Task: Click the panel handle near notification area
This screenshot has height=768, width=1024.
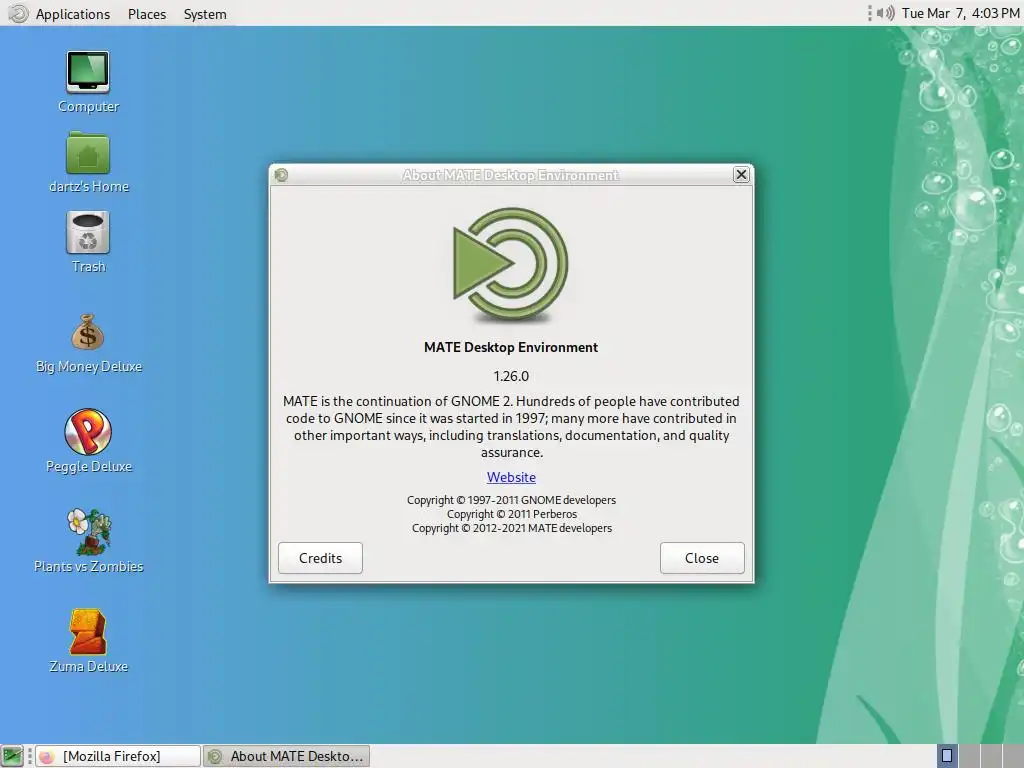Action: coord(869,13)
